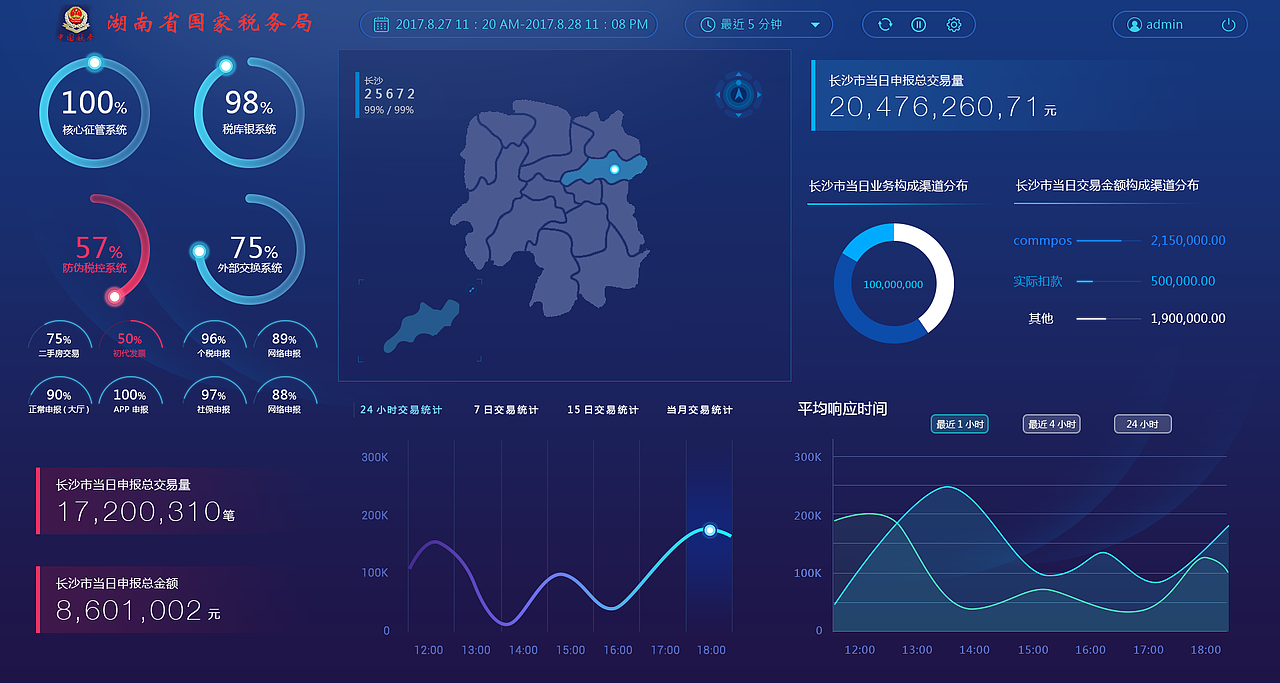Click the Changsha location marker on map
Screen dimensions: 1280x683
click(x=614, y=169)
